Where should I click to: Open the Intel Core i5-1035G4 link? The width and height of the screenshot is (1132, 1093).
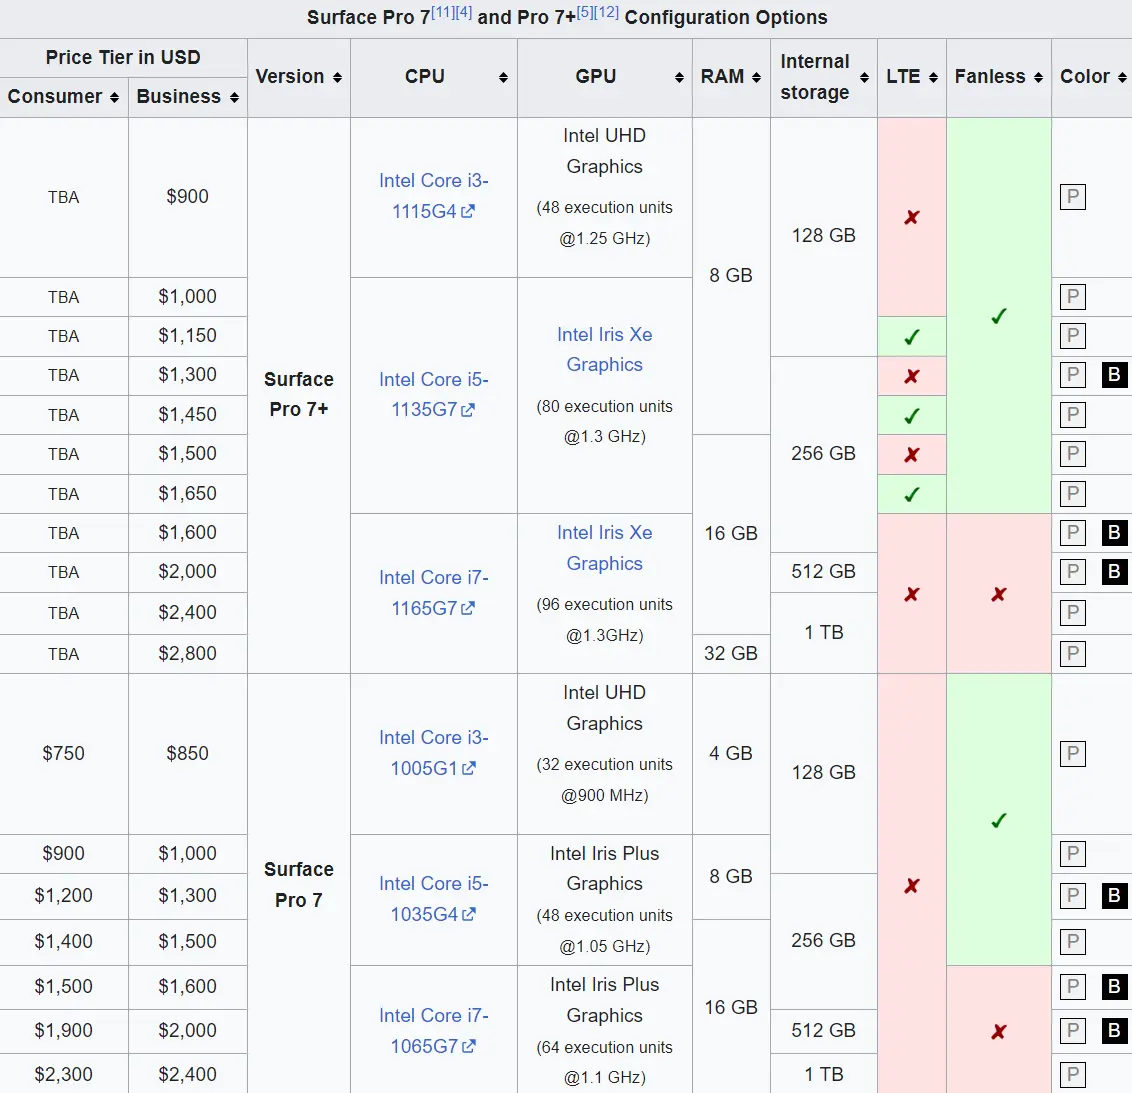(433, 899)
